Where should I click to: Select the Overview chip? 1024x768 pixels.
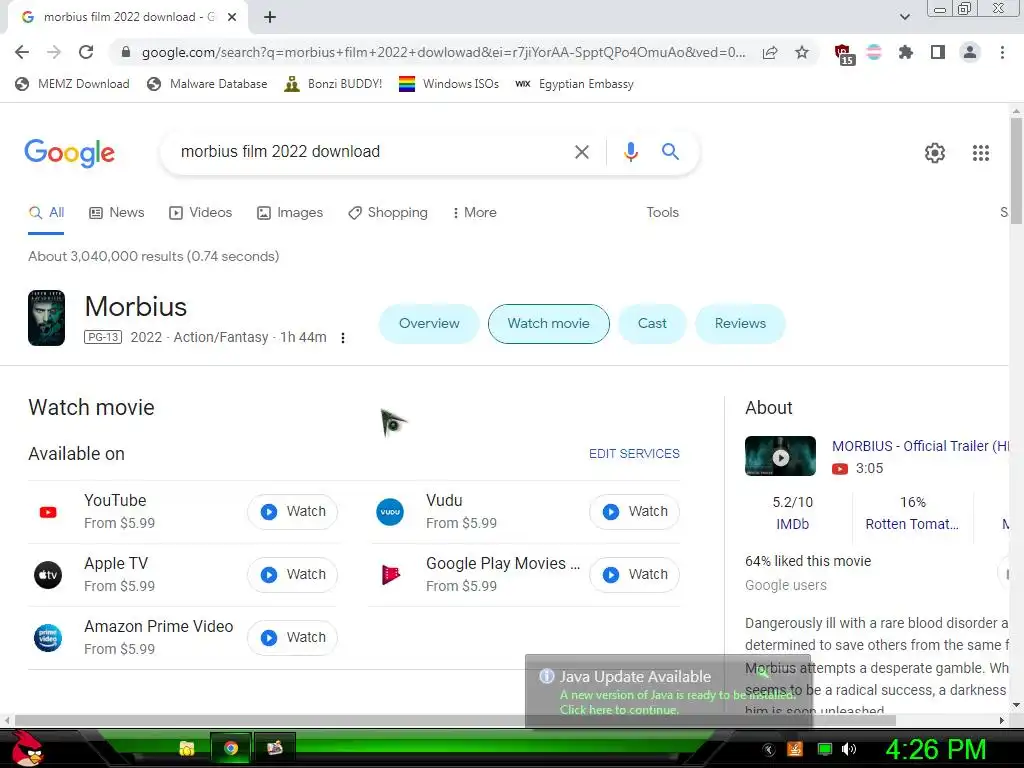429,324
